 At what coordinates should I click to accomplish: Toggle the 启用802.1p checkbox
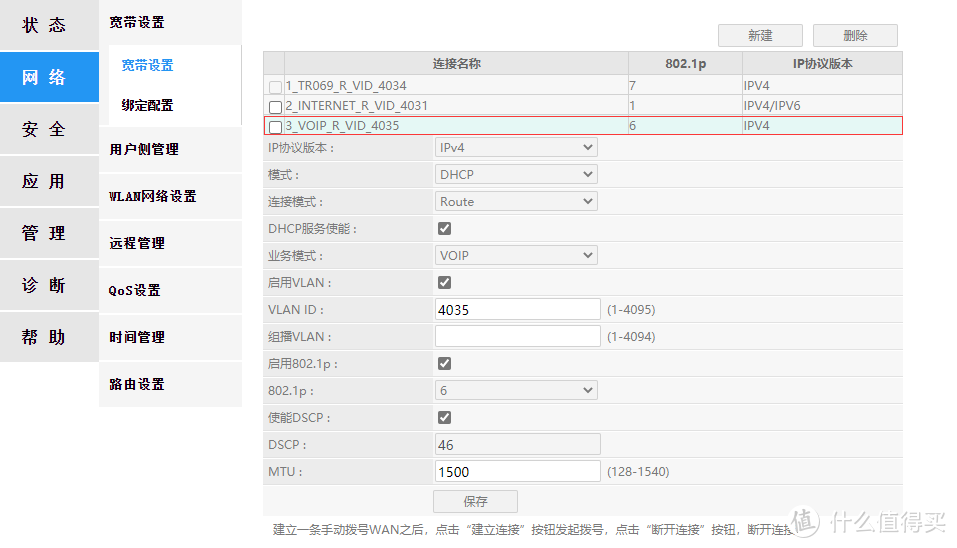(x=444, y=364)
